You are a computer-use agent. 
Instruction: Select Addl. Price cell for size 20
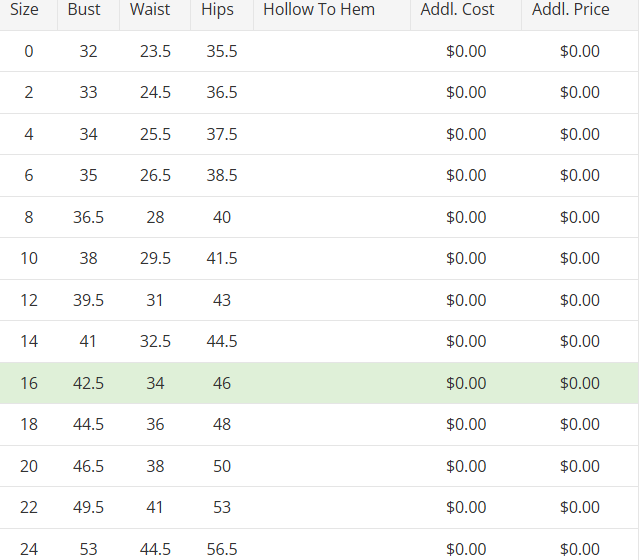[580, 466]
